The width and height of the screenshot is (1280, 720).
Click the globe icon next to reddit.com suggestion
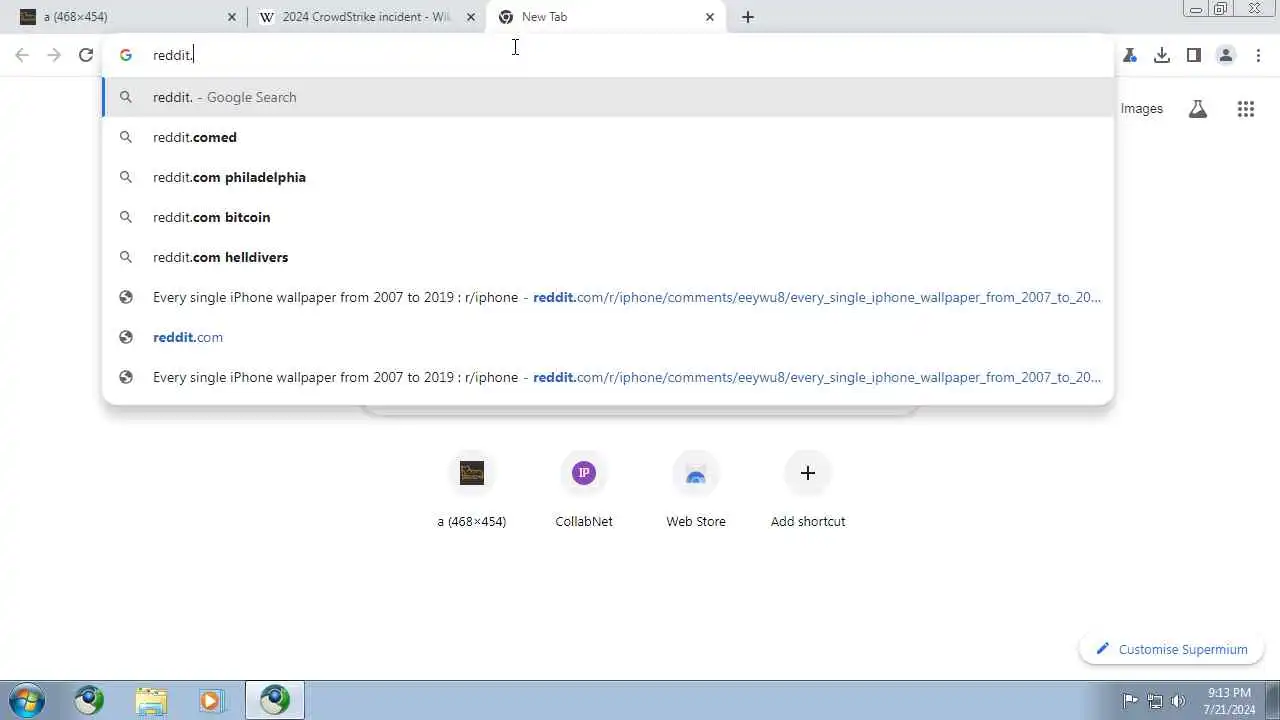coord(126,337)
